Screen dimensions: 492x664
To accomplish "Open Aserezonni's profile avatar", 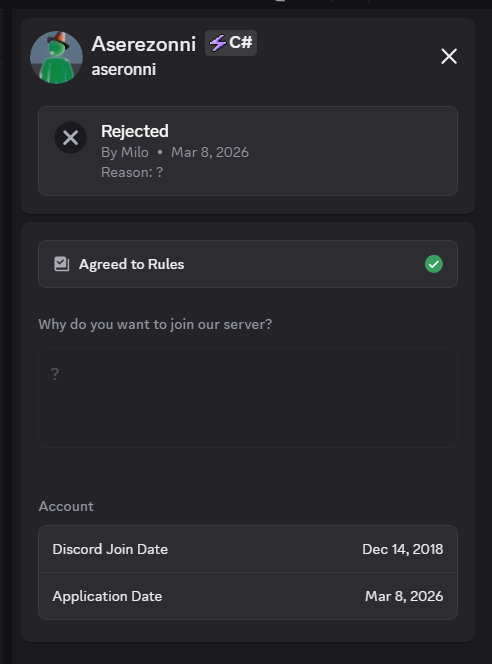I will pyautogui.click(x=56, y=57).
